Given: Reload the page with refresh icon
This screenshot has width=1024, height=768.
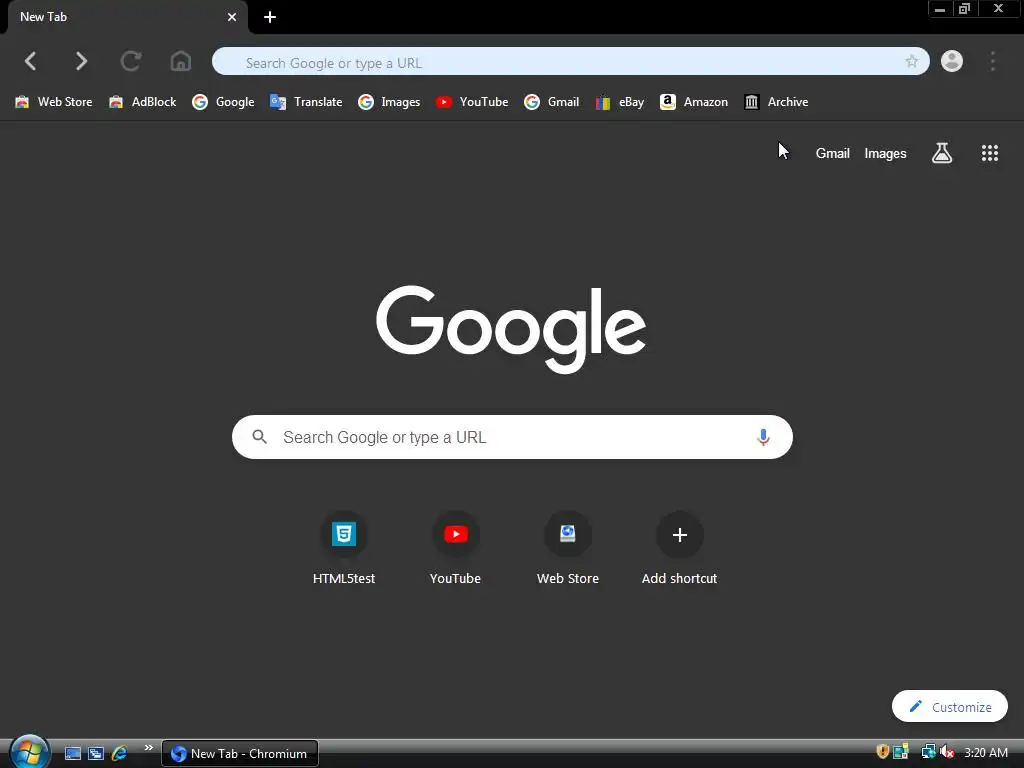Looking at the screenshot, I should coord(131,61).
